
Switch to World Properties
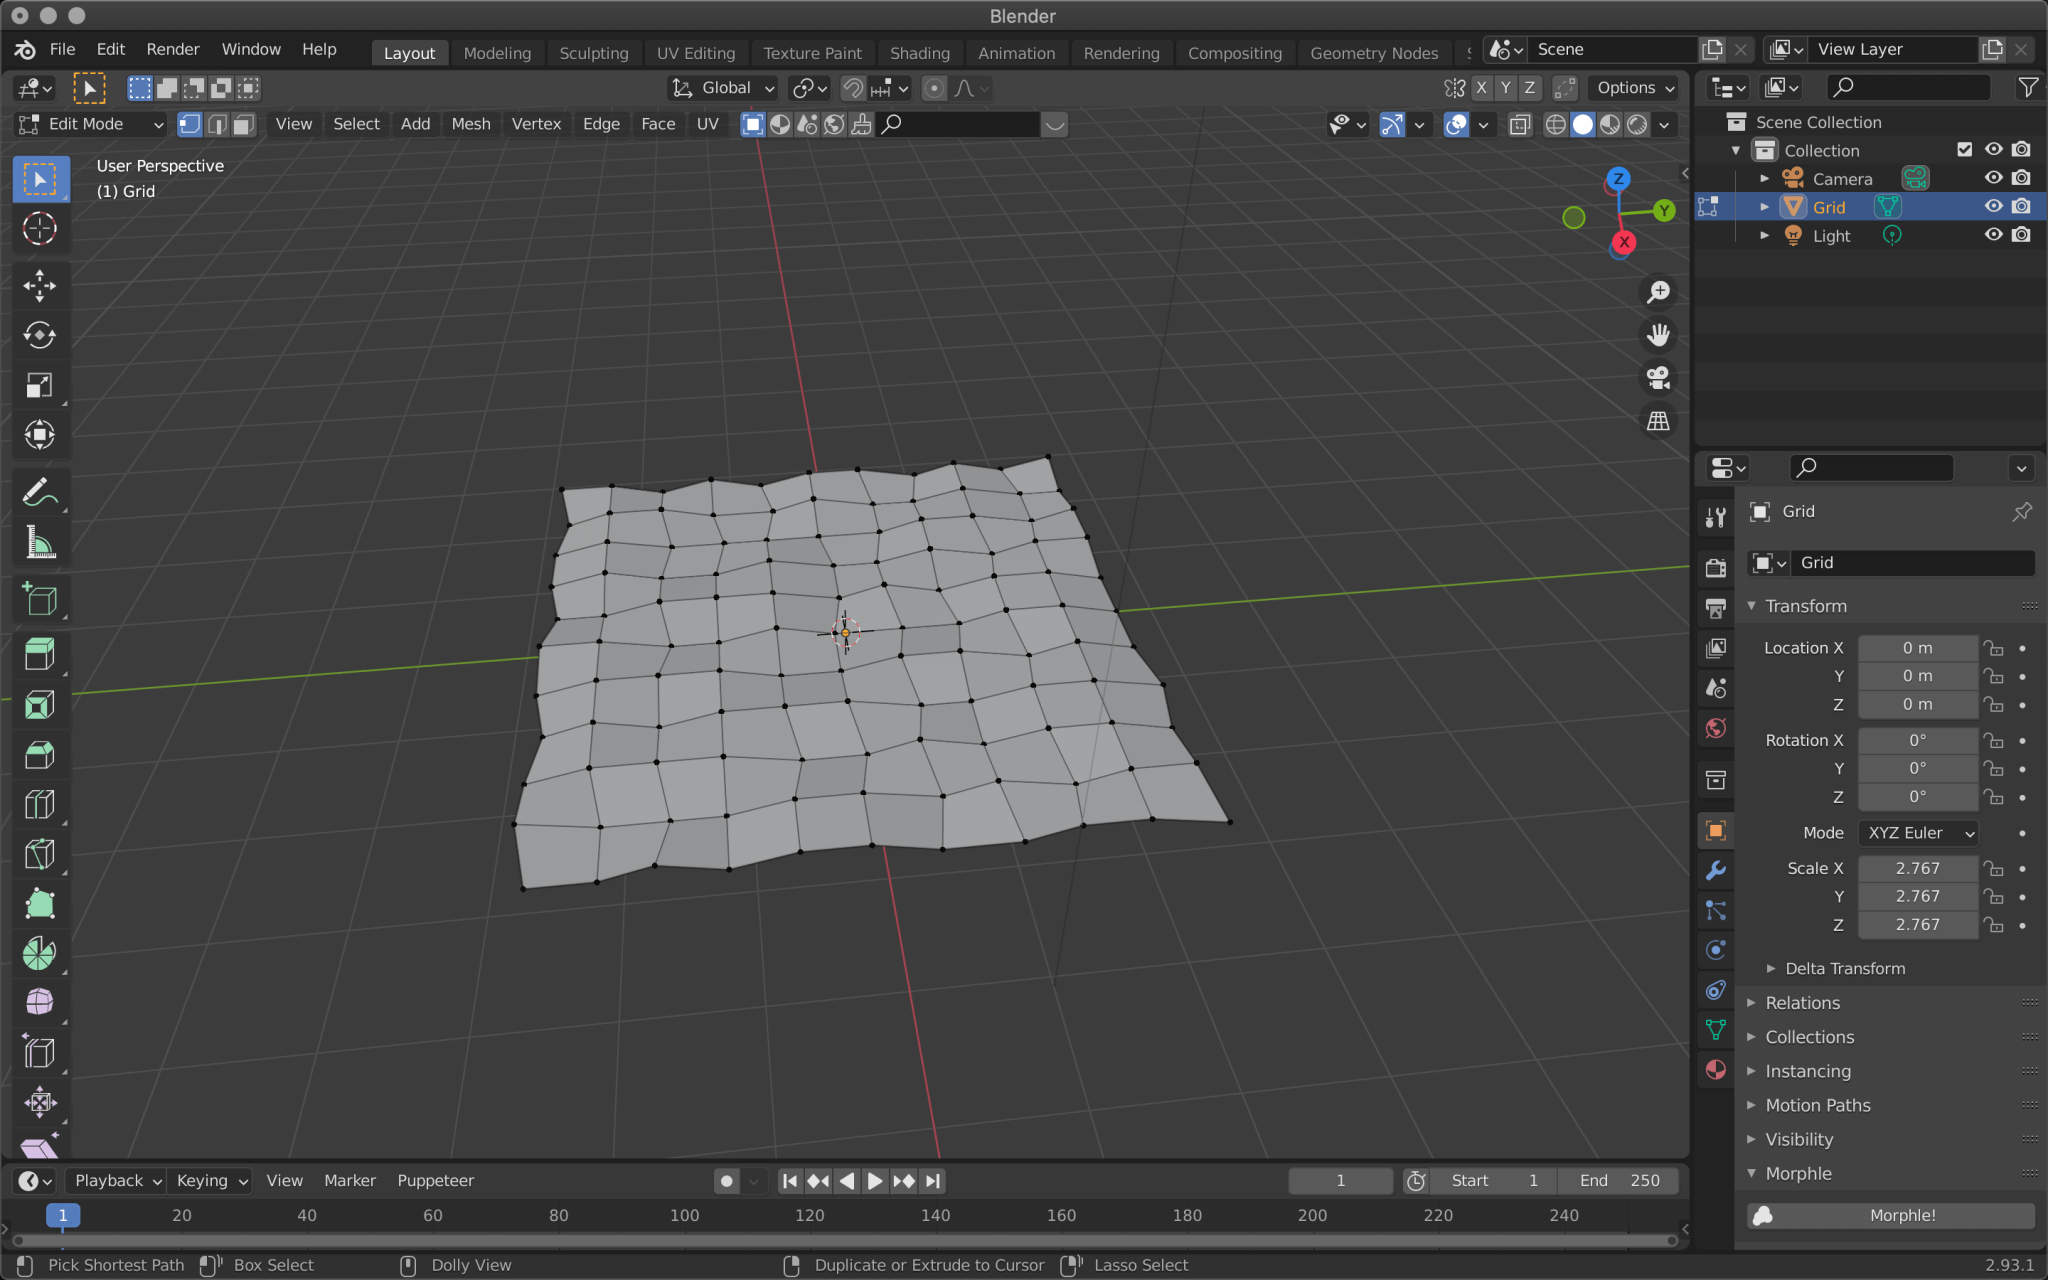(1716, 729)
